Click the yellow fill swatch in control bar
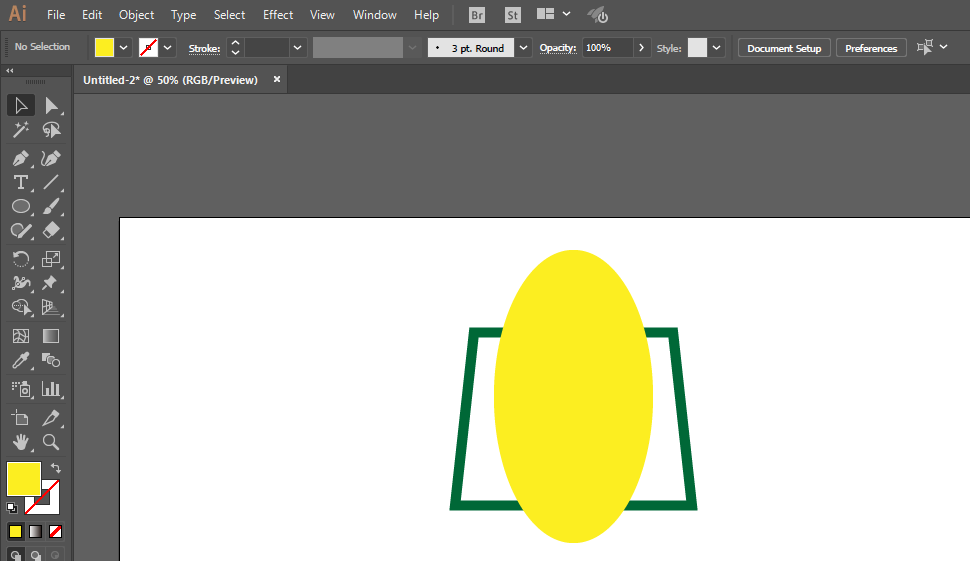Viewport: 970px width, 561px height. (x=104, y=48)
